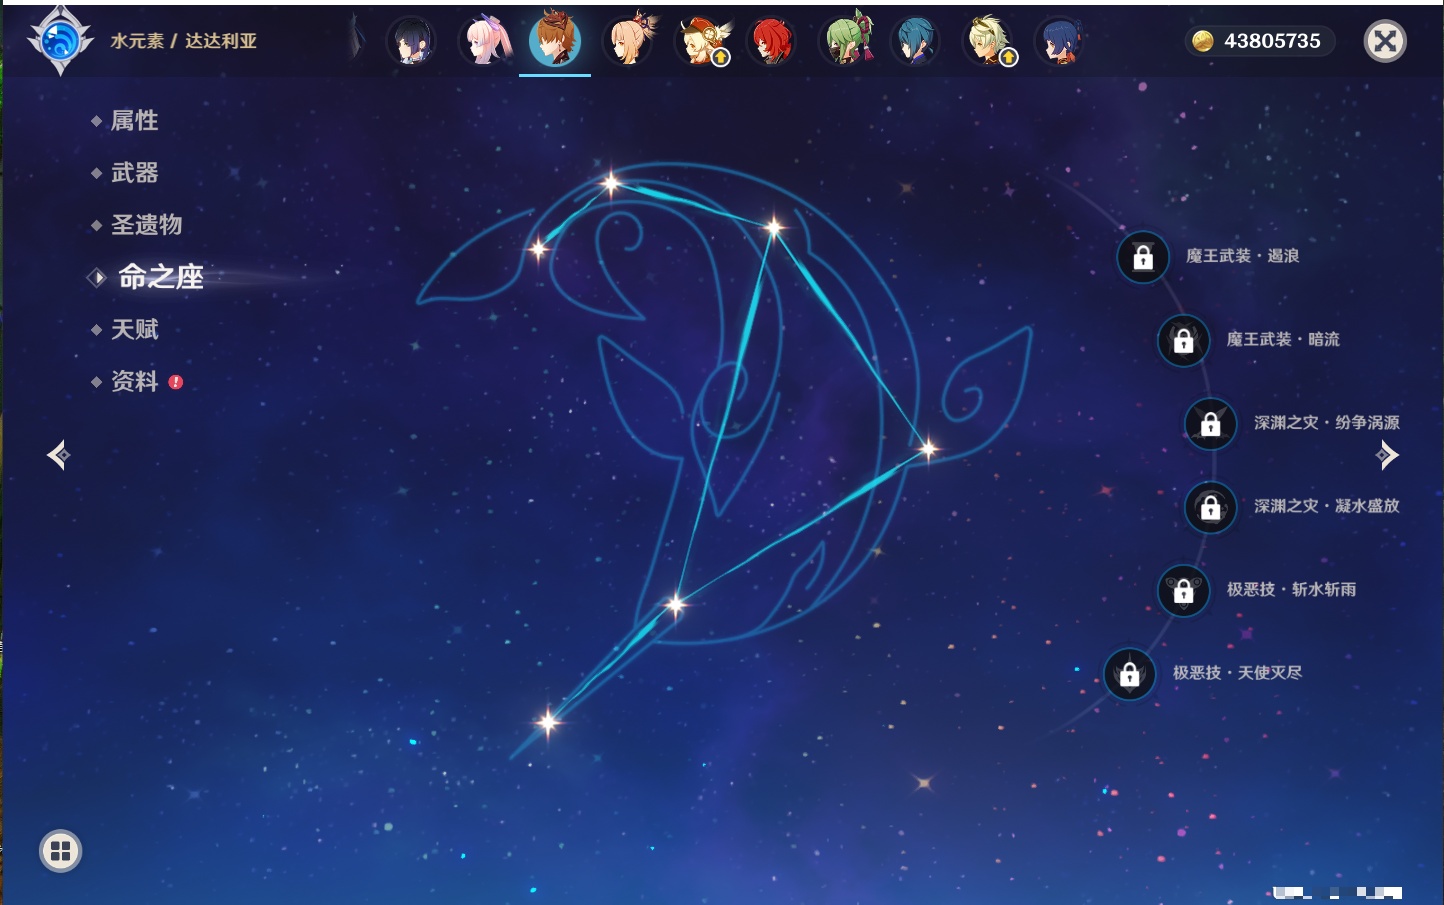Image resolution: width=1444 pixels, height=905 pixels.
Task: Select the pink-haired character avatar
Action: click(x=485, y=42)
